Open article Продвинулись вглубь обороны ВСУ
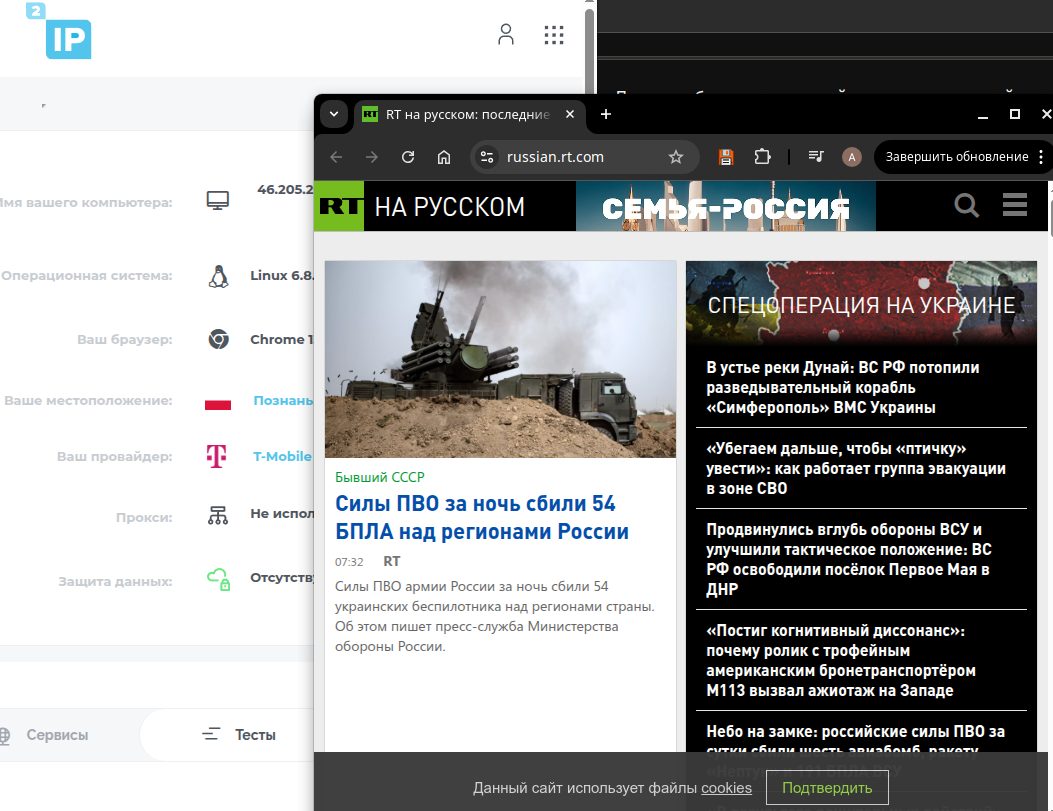 click(849, 559)
